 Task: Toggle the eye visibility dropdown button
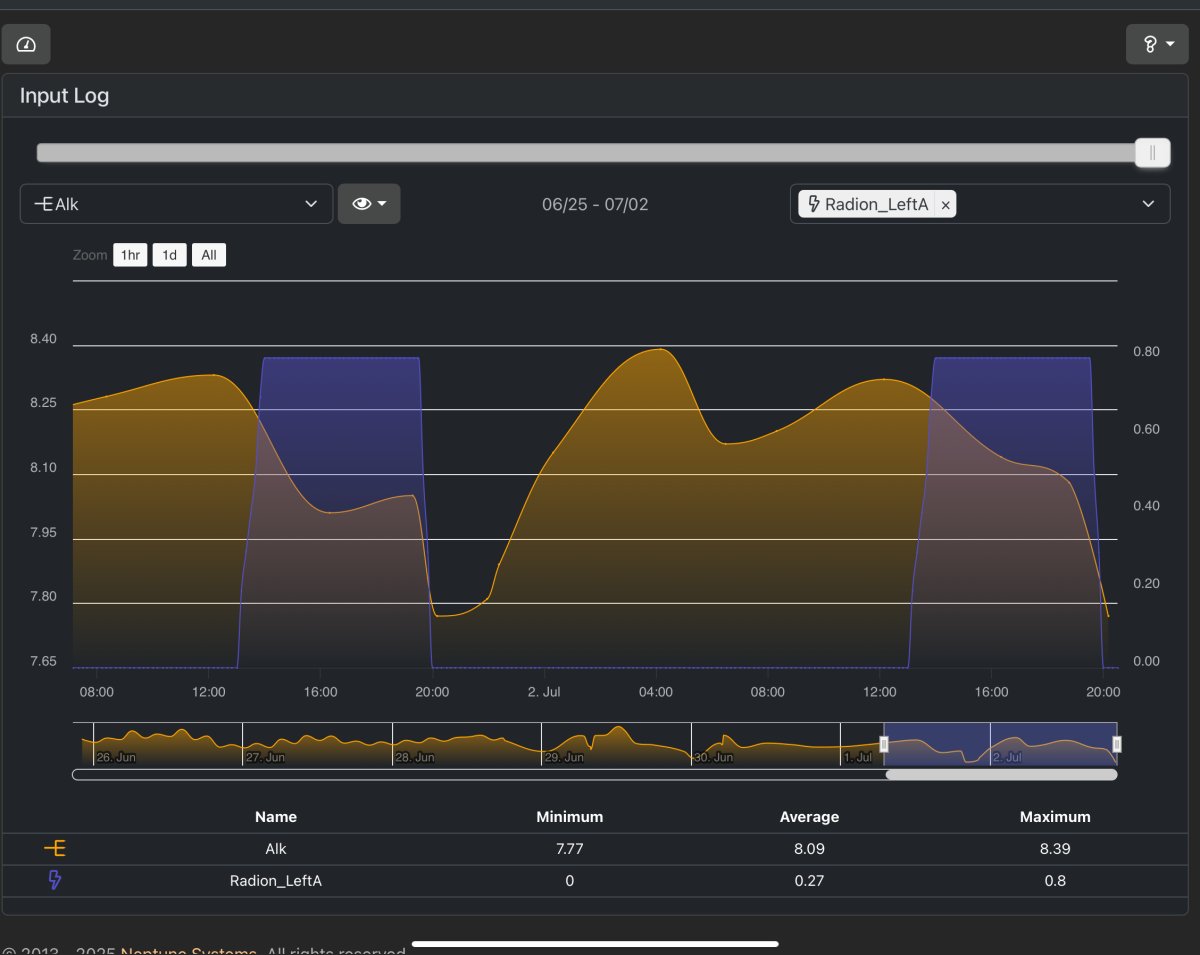coord(369,204)
